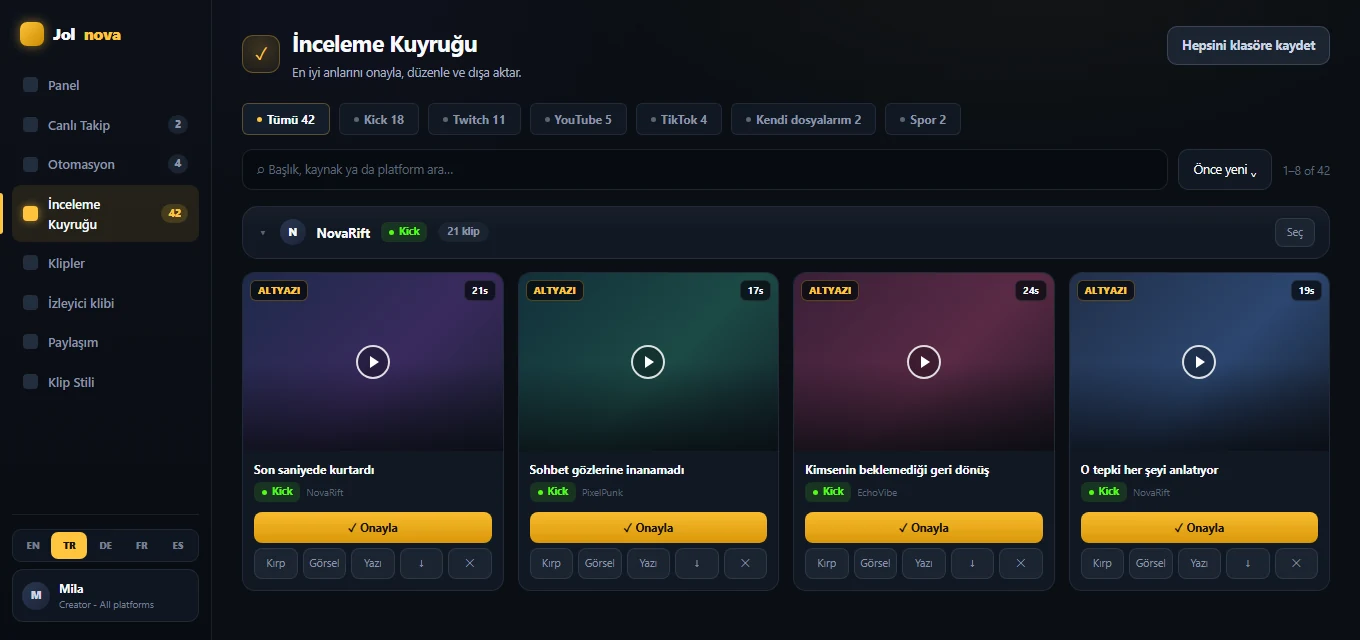This screenshot has width=1360, height=640.
Task: Open the Klipler sidebar section
Action: 105,263
